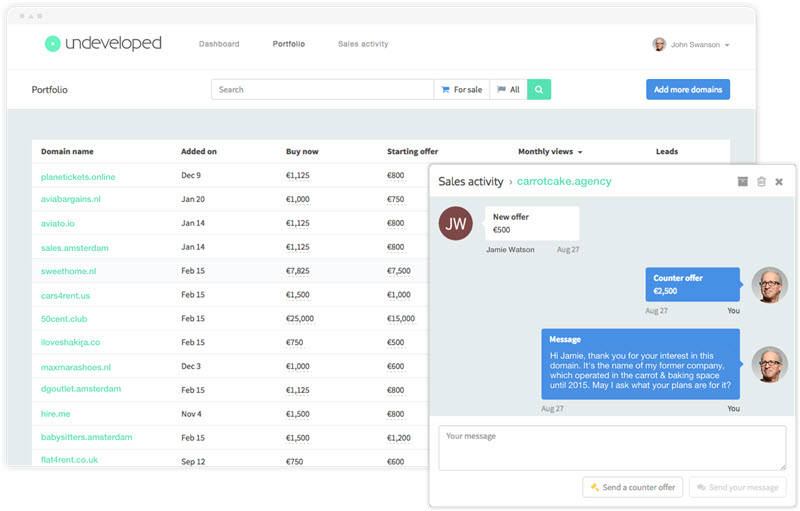800x511 pixels.
Task: Open planetickets.online domain
Action: [78, 177]
